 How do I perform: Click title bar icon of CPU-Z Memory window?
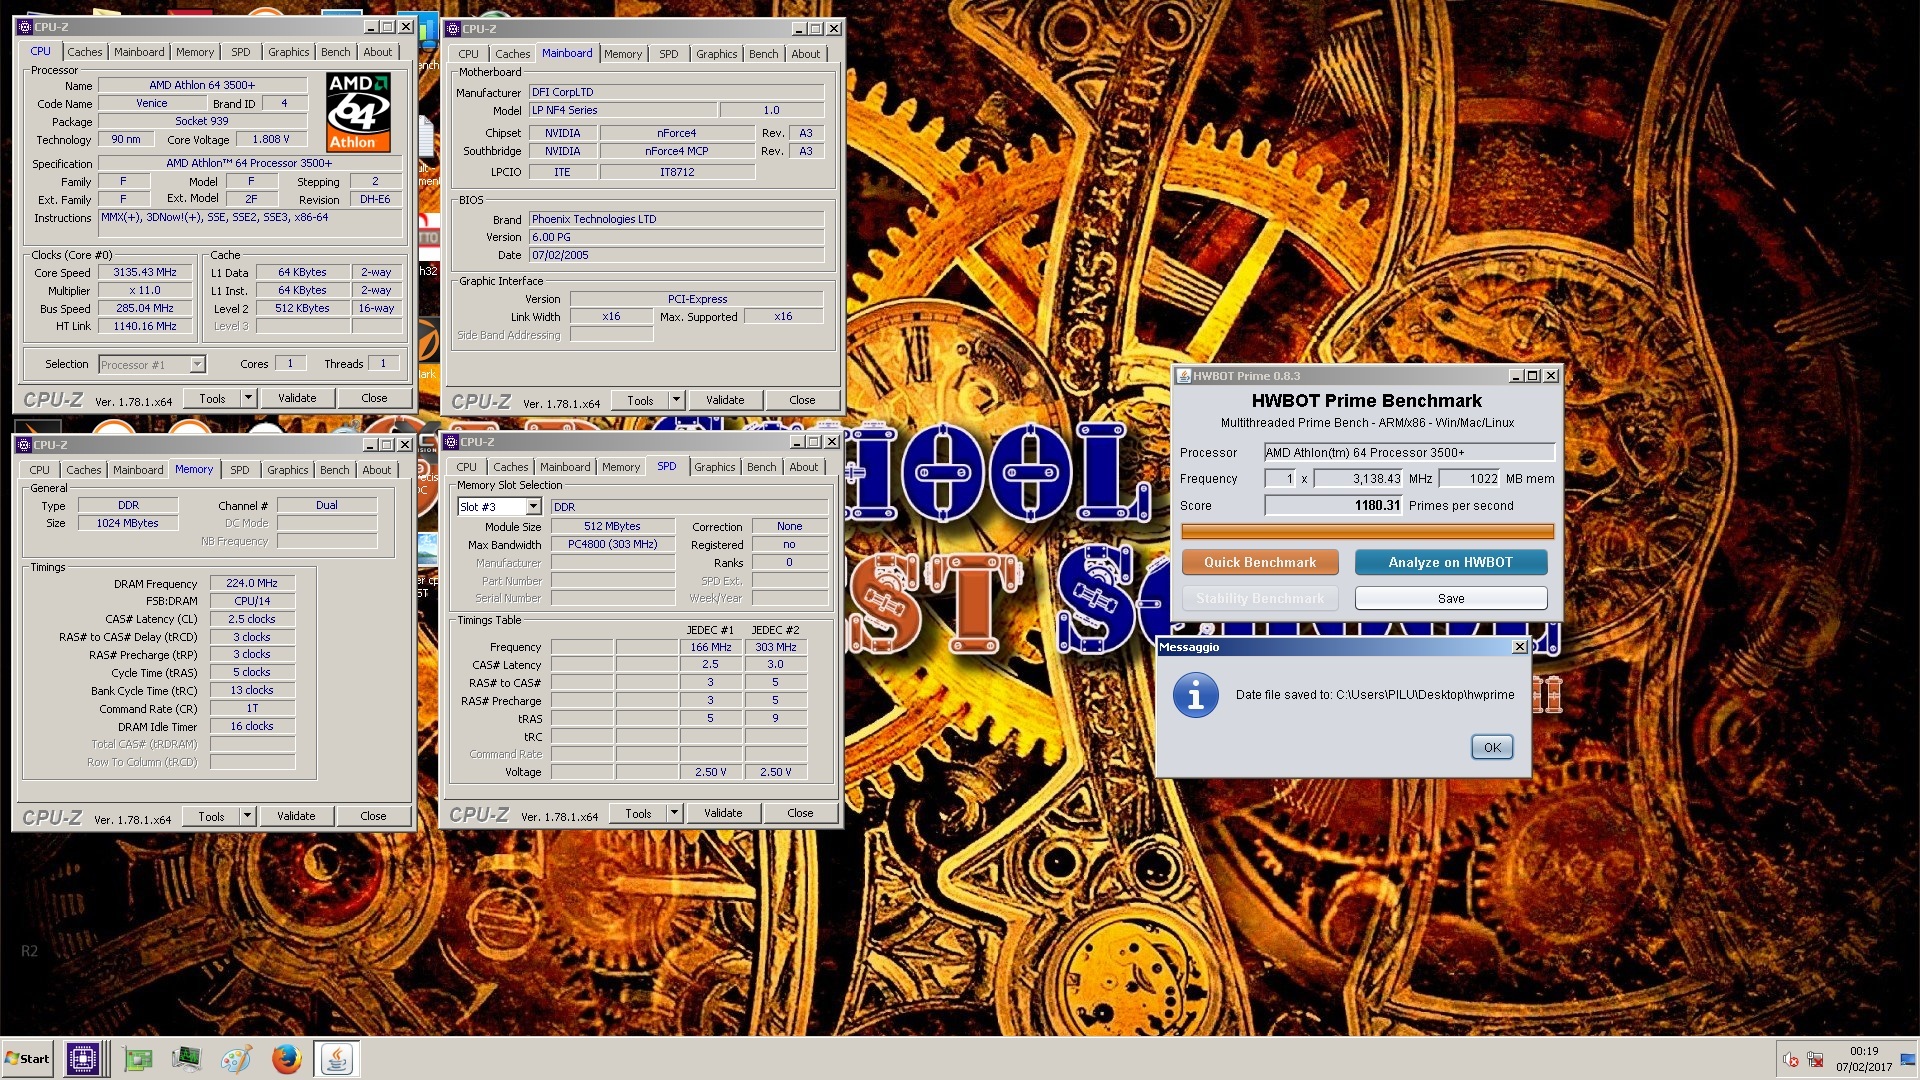[25, 445]
